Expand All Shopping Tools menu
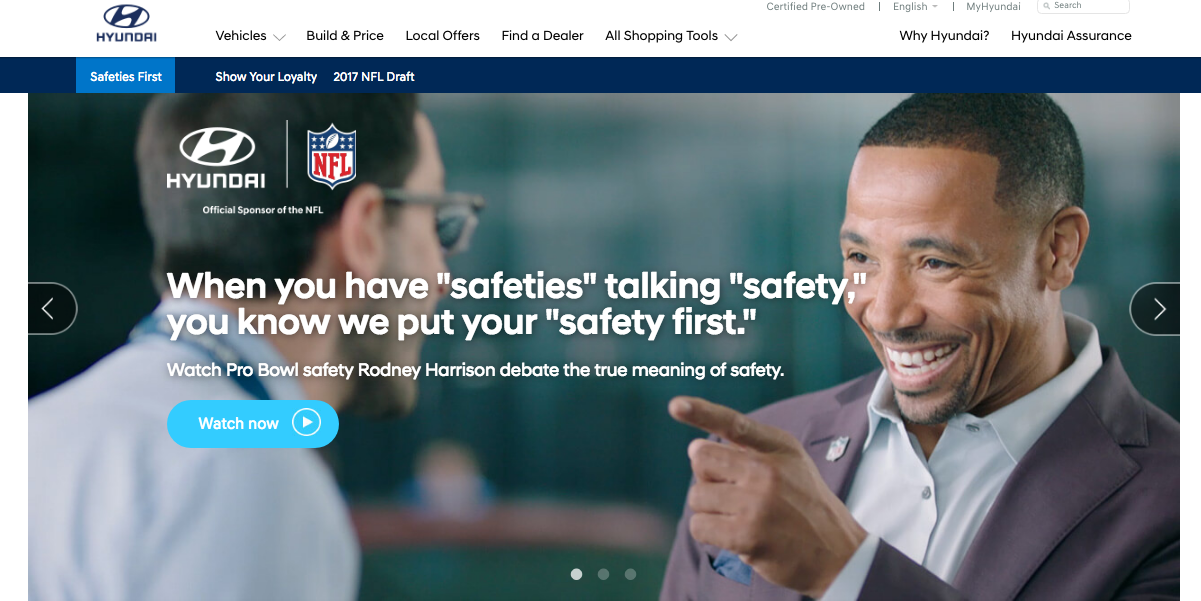This screenshot has width=1201, height=601. [671, 36]
